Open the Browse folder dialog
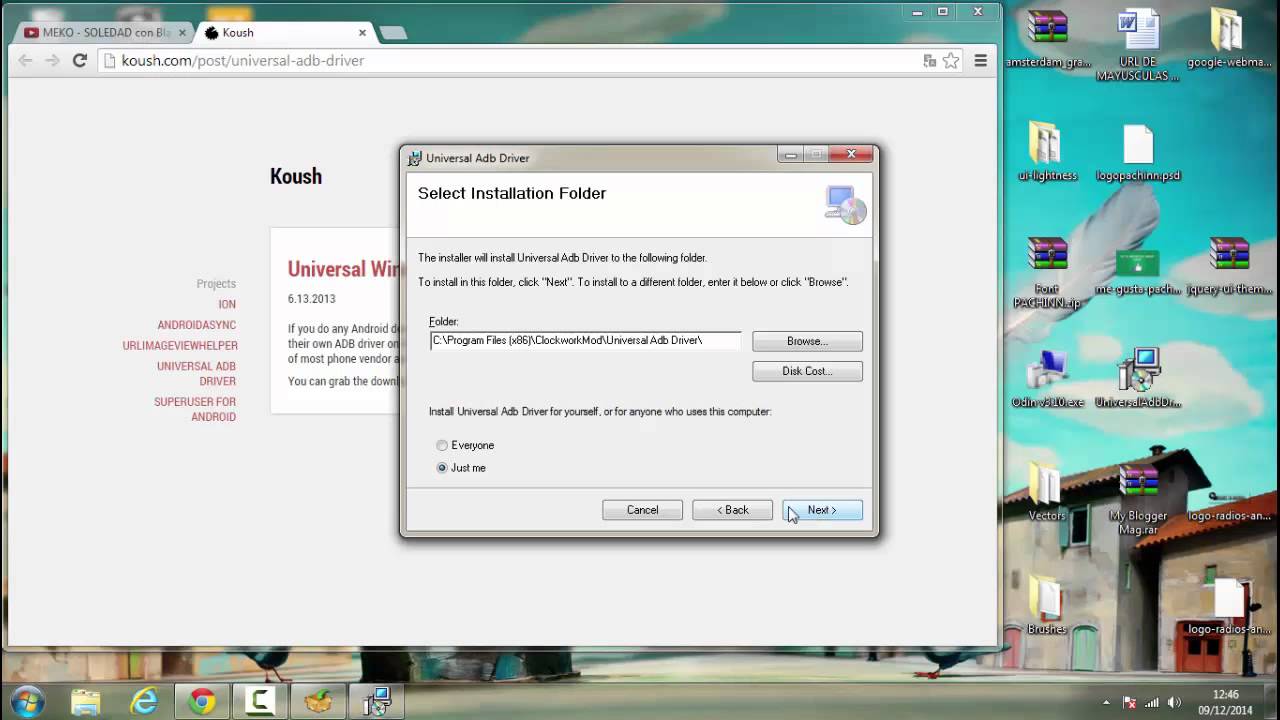This screenshot has width=1280, height=720. pyautogui.click(x=807, y=341)
